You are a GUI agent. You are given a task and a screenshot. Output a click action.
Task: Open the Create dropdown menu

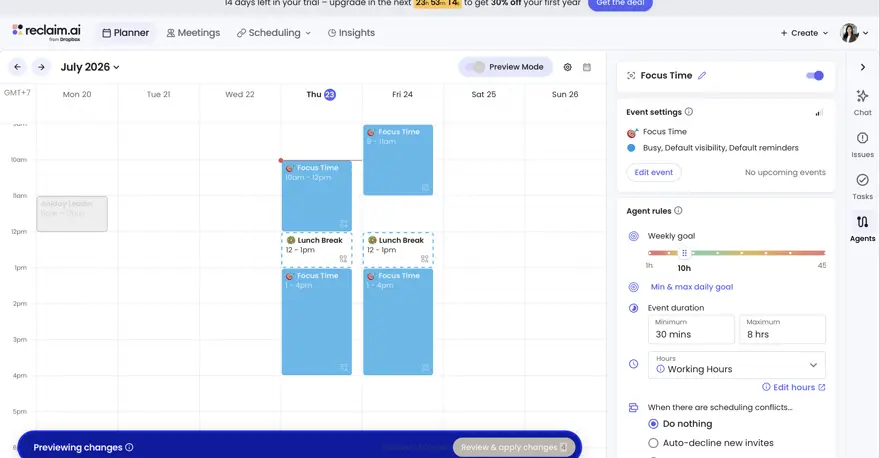(804, 33)
